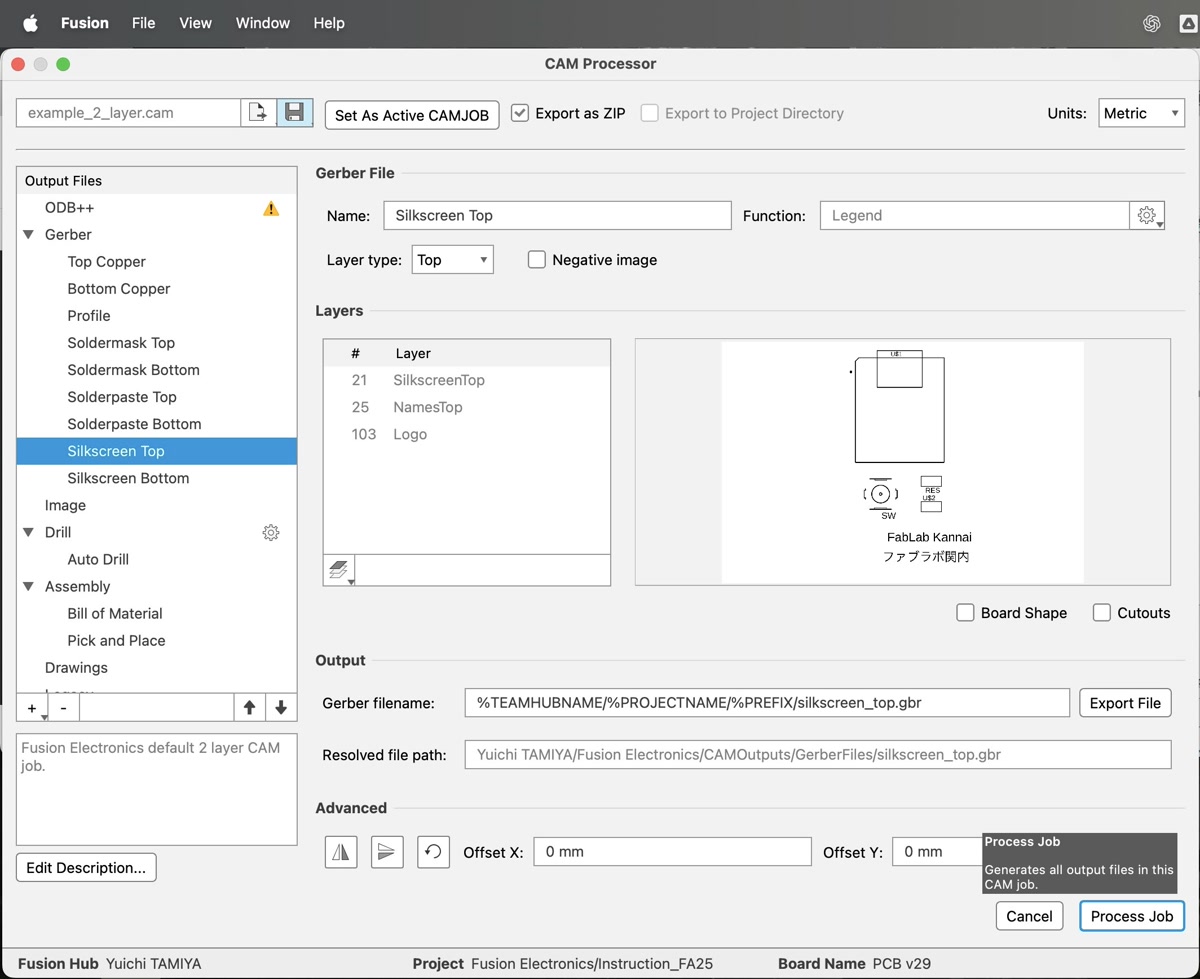The height and width of the screenshot is (979, 1200).
Task: Open the File menu
Action: (x=144, y=23)
